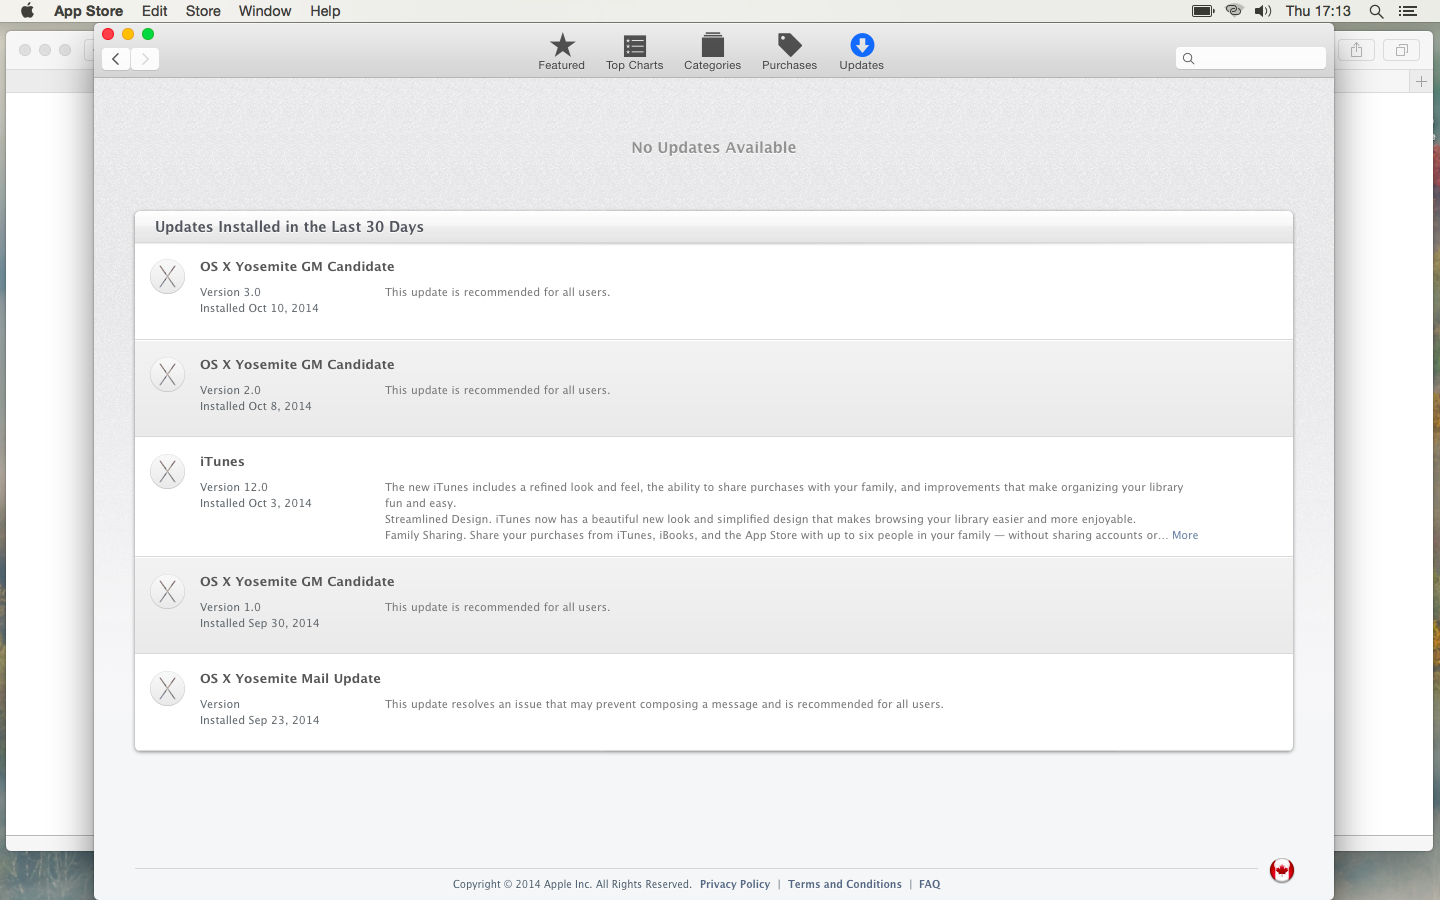The width and height of the screenshot is (1440, 900).
Task: Open the App Store menu
Action: (88, 11)
